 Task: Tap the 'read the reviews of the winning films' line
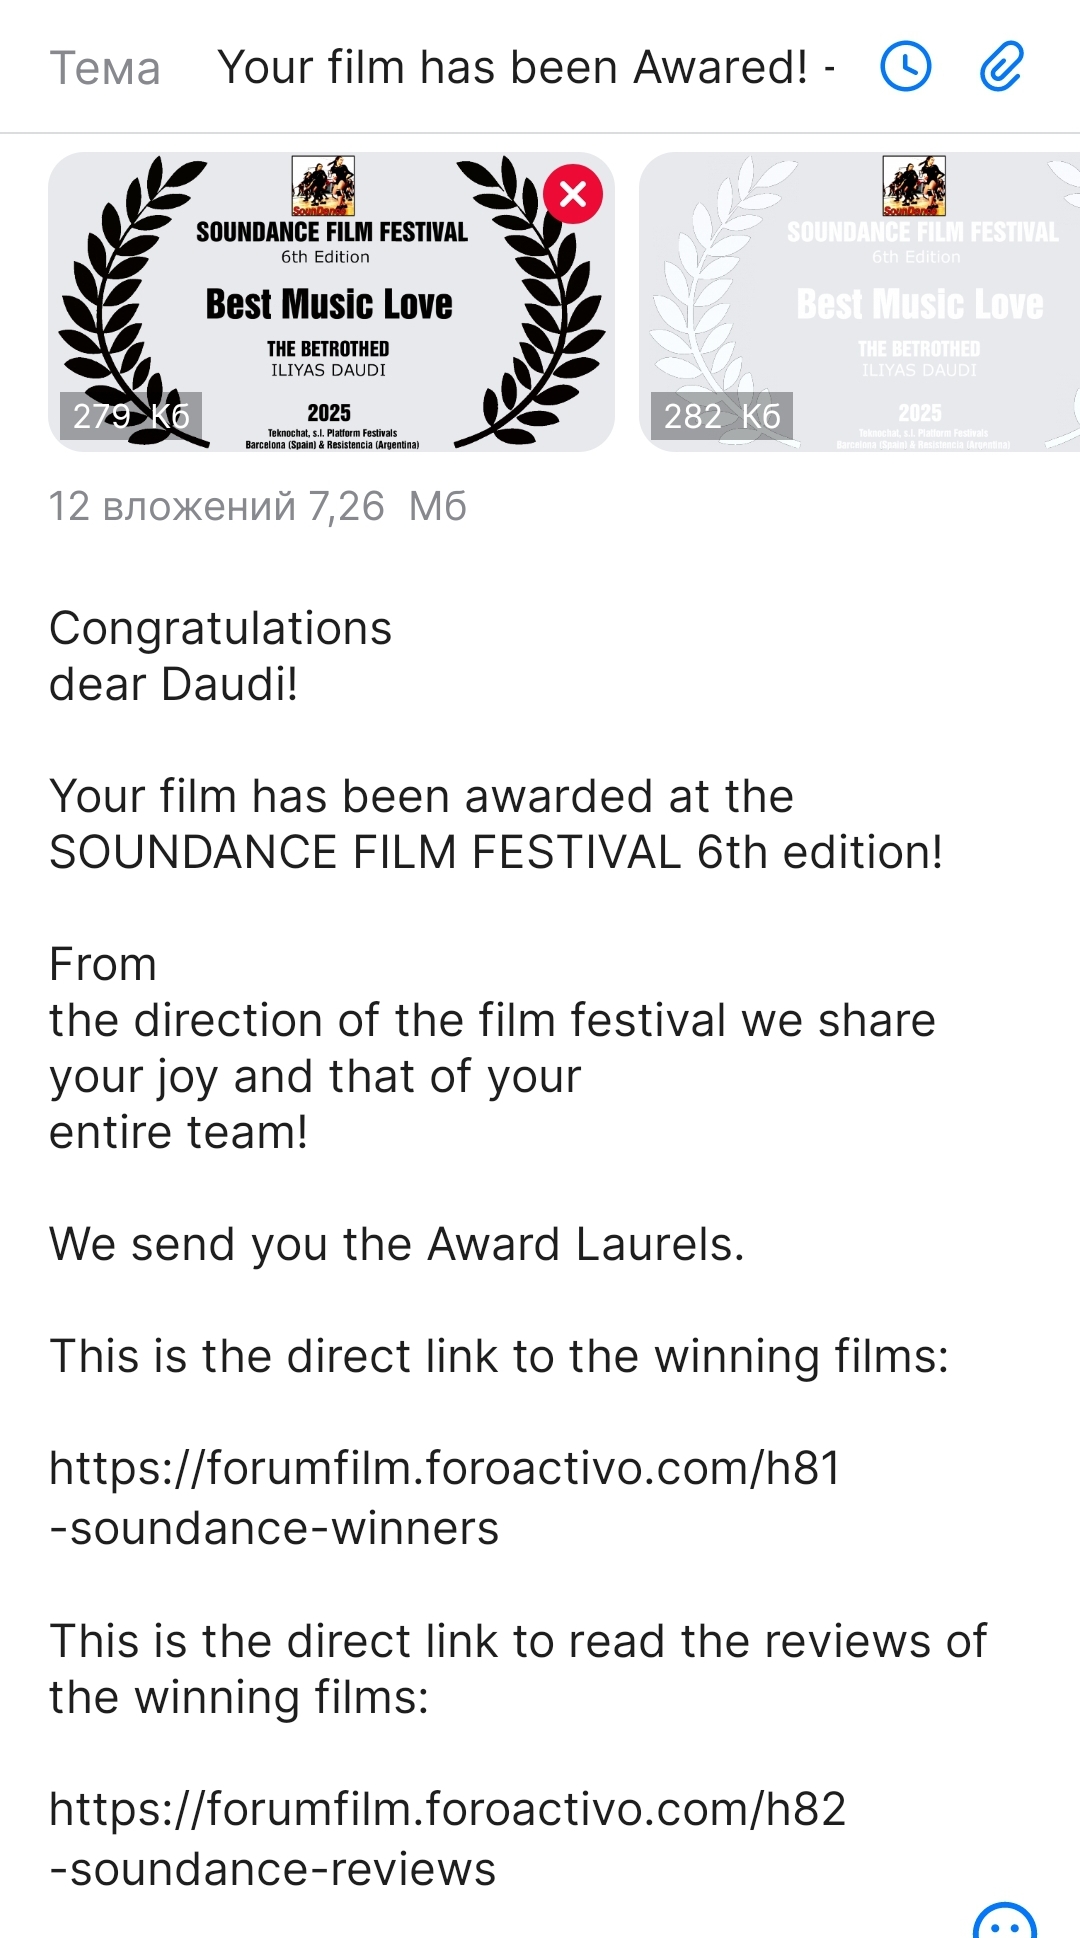tap(518, 1669)
